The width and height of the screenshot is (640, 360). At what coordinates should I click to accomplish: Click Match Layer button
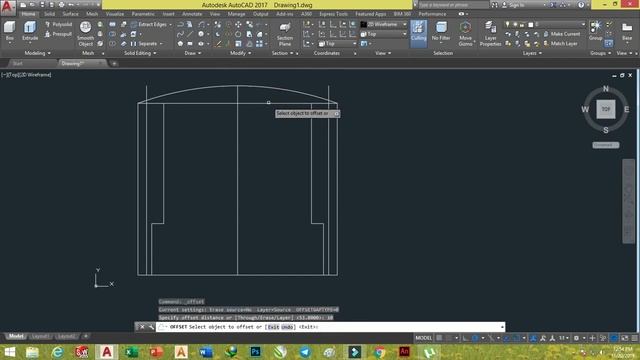(560, 44)
